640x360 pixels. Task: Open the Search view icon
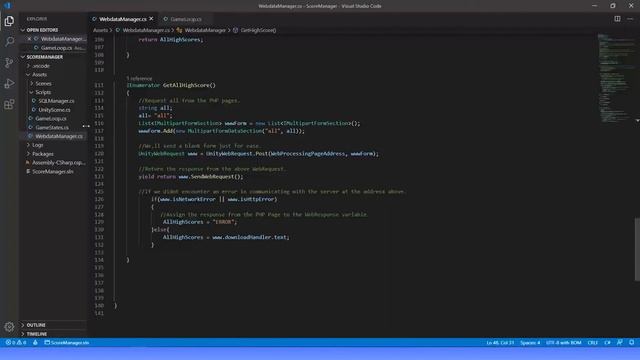tap(9, 41)
